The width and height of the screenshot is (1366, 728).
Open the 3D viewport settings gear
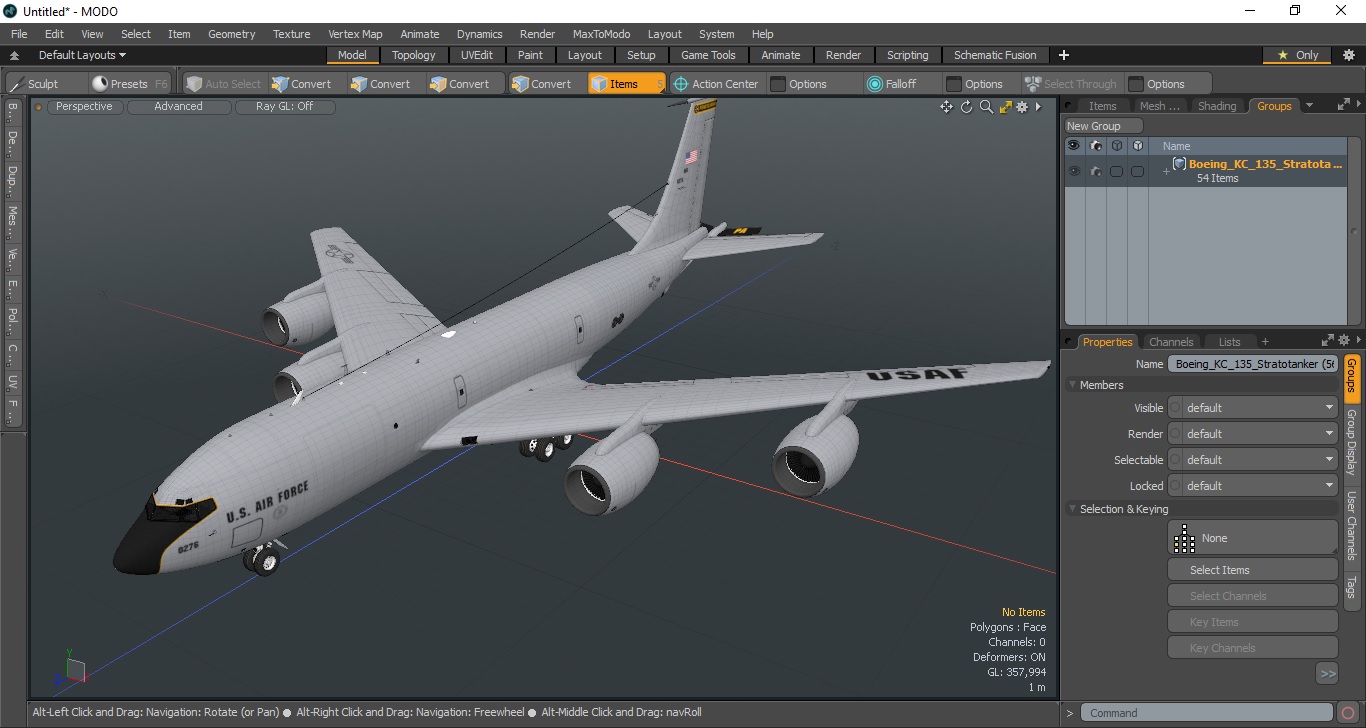point(1022,107)
